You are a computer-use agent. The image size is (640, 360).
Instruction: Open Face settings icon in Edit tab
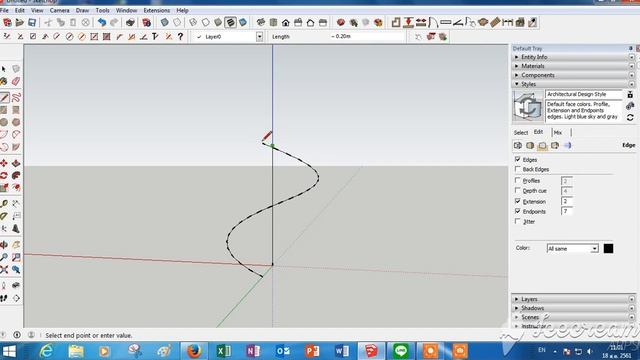(530, 145)
